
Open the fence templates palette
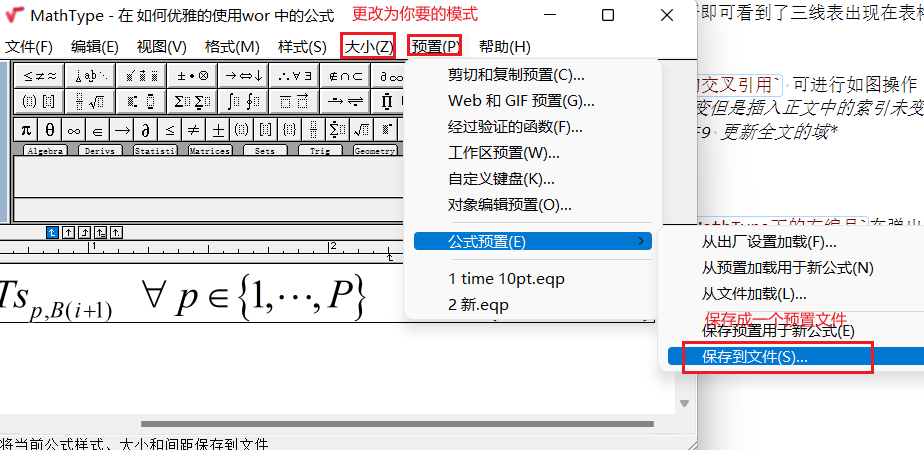39,101
